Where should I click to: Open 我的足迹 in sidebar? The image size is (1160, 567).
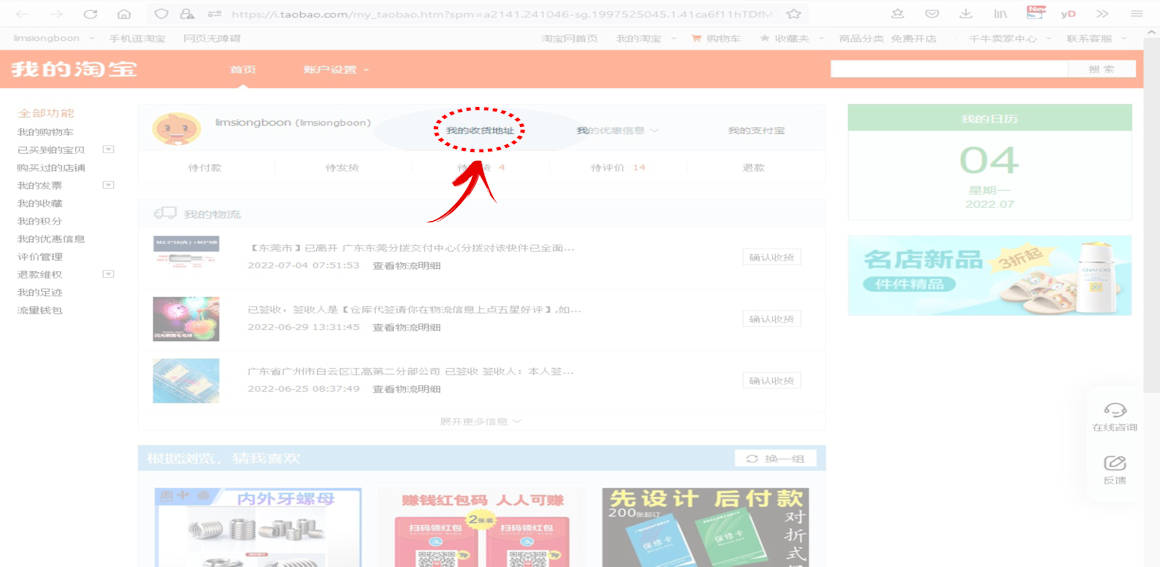click(x=40, y=292)
